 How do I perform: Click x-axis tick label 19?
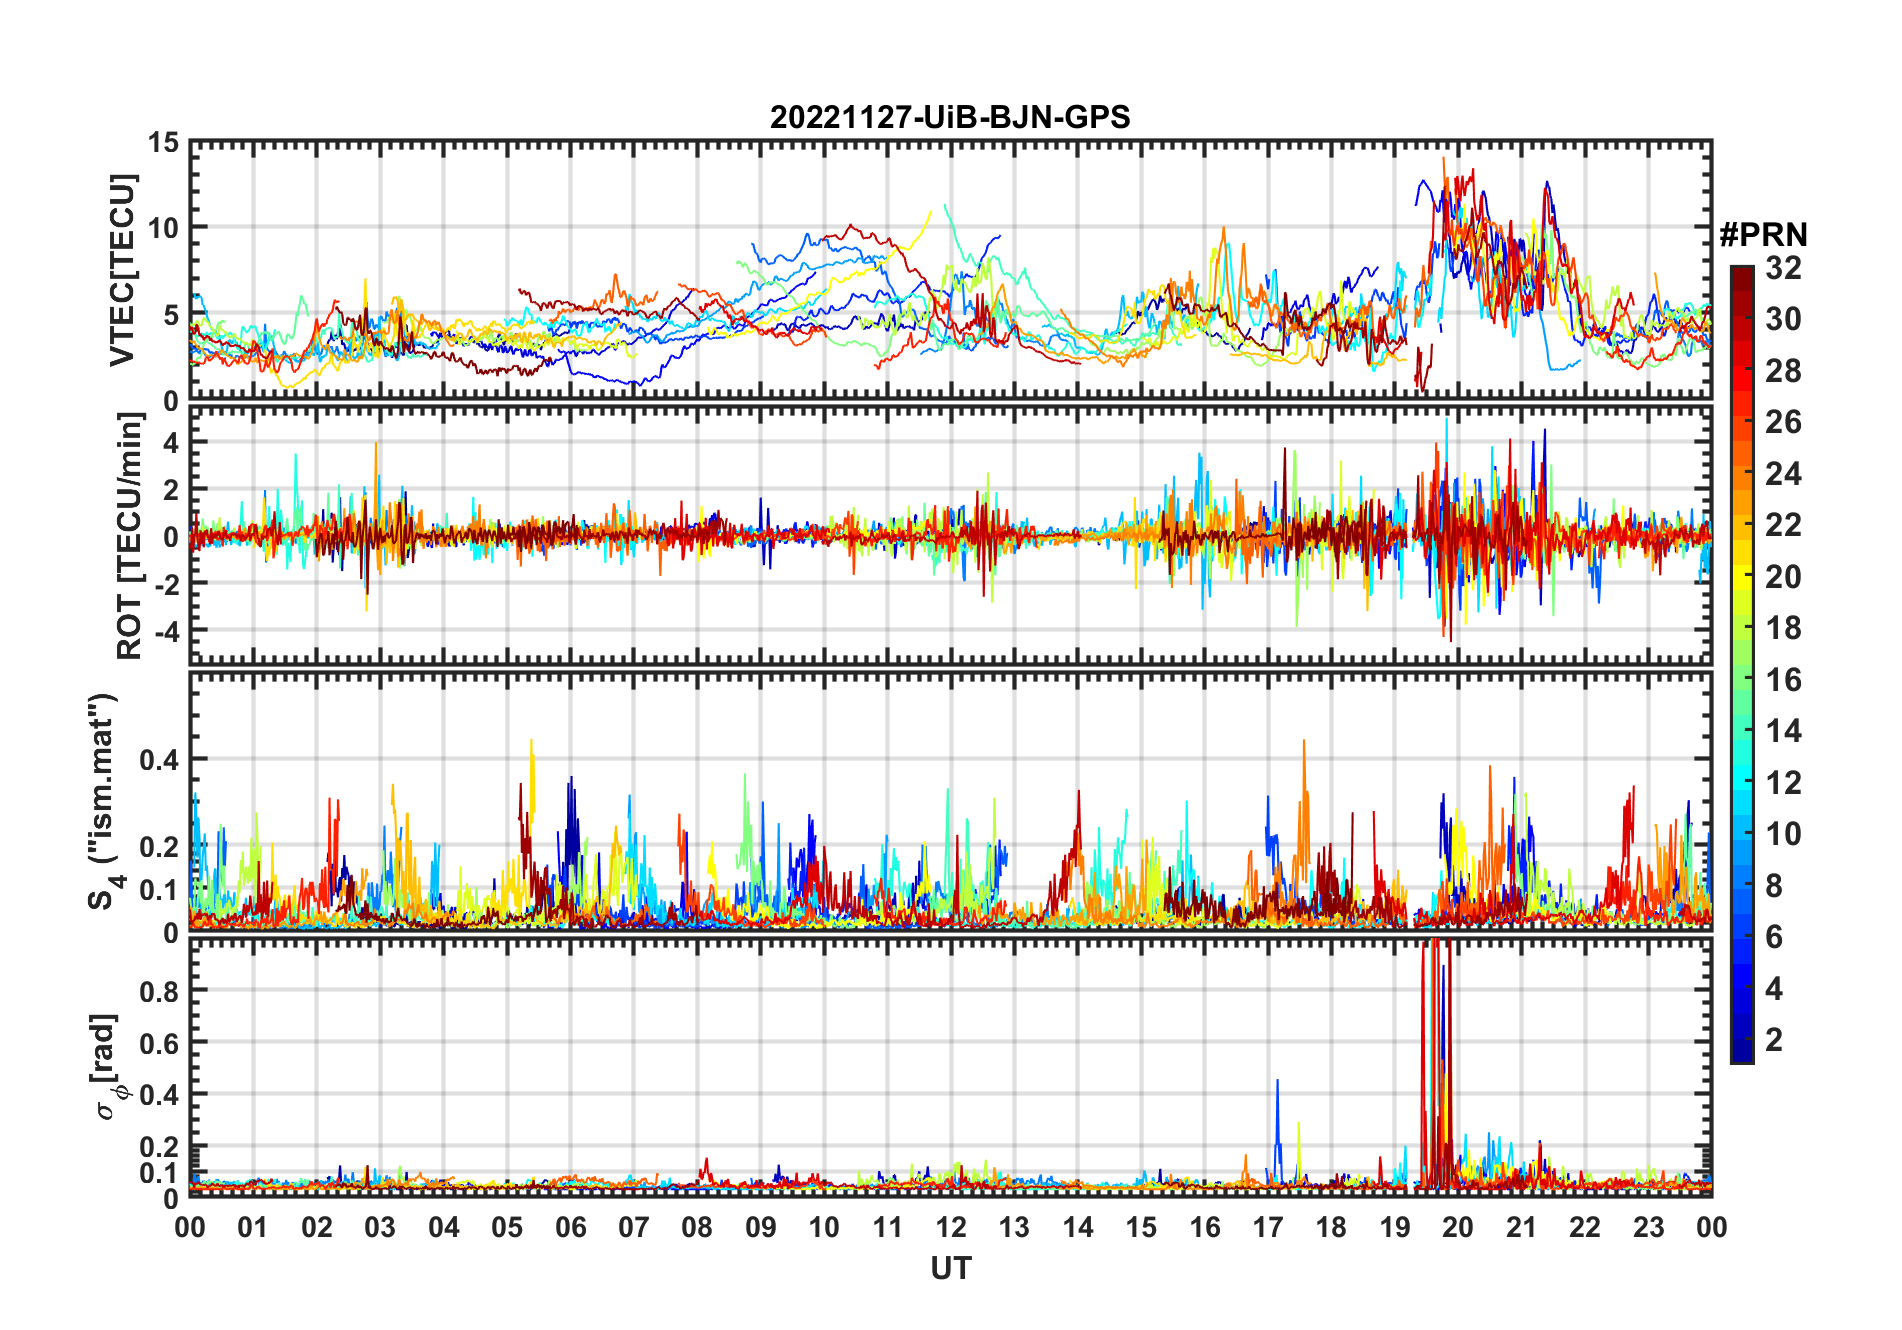(1395, 1227)
